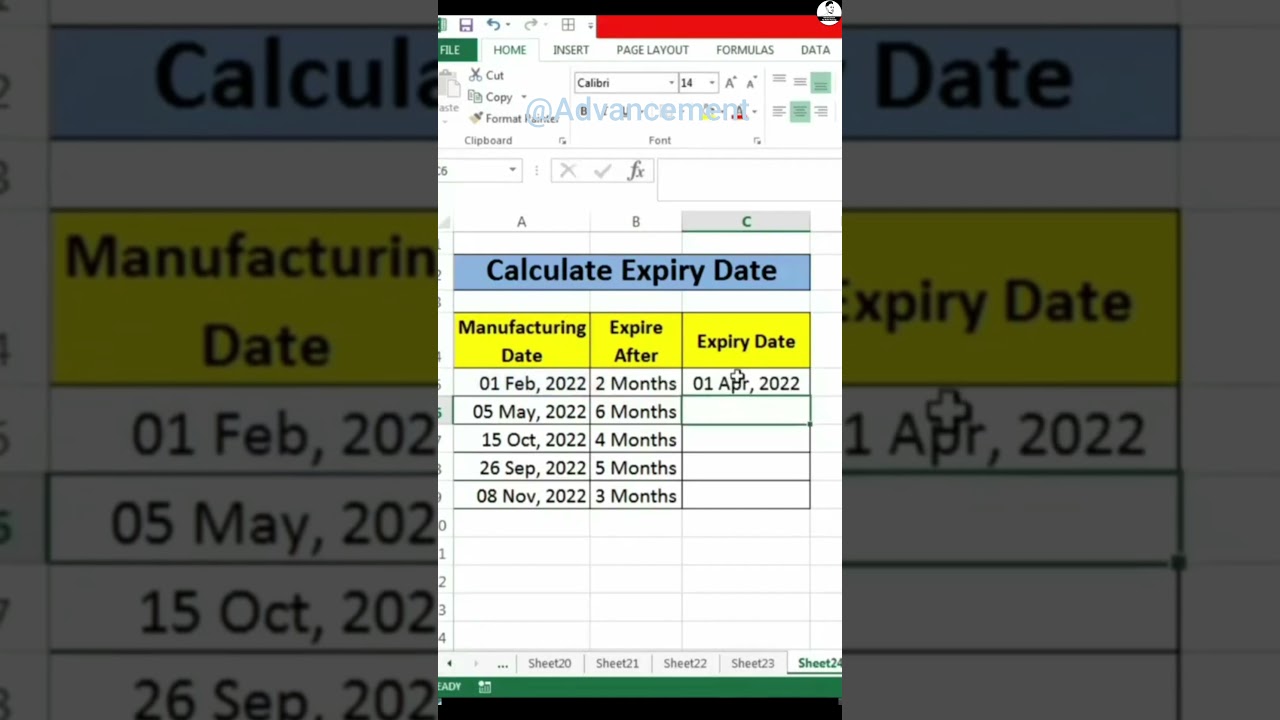The width and height of the screenshot is (1280, 720).
Task: Select the Sheet24 tab
Action: [817, 663]
